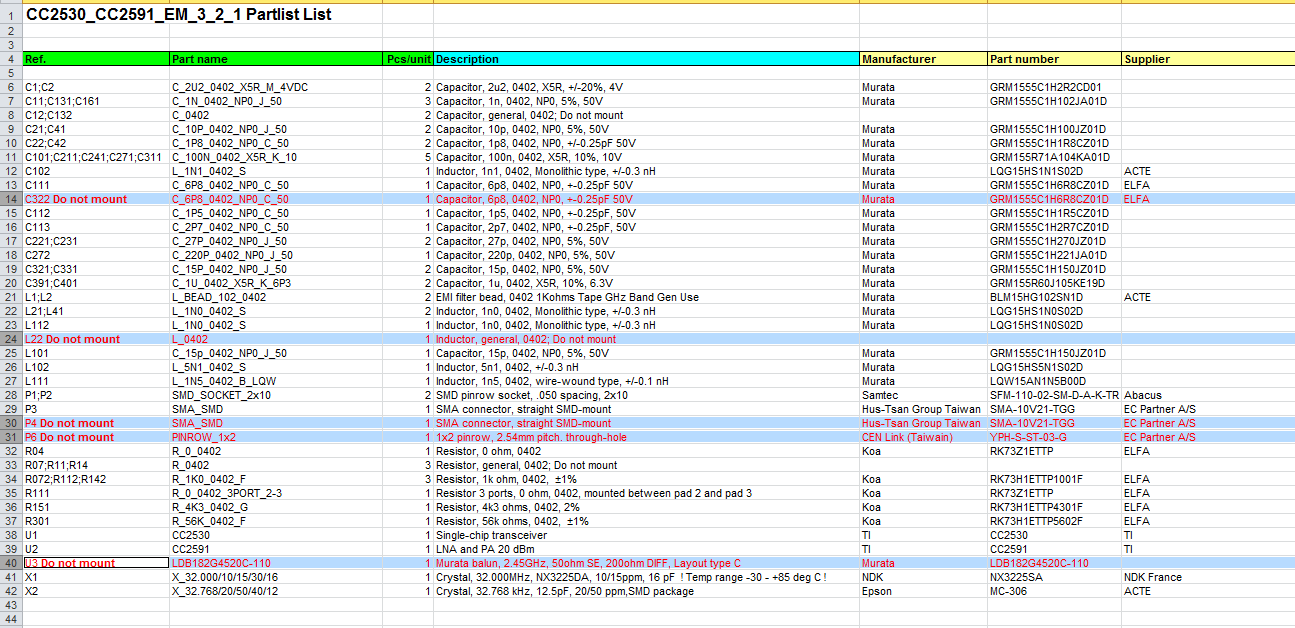This screenshot has width=1295, height=628.
Task: Select row number 14 header
Action: pos(11,199)
